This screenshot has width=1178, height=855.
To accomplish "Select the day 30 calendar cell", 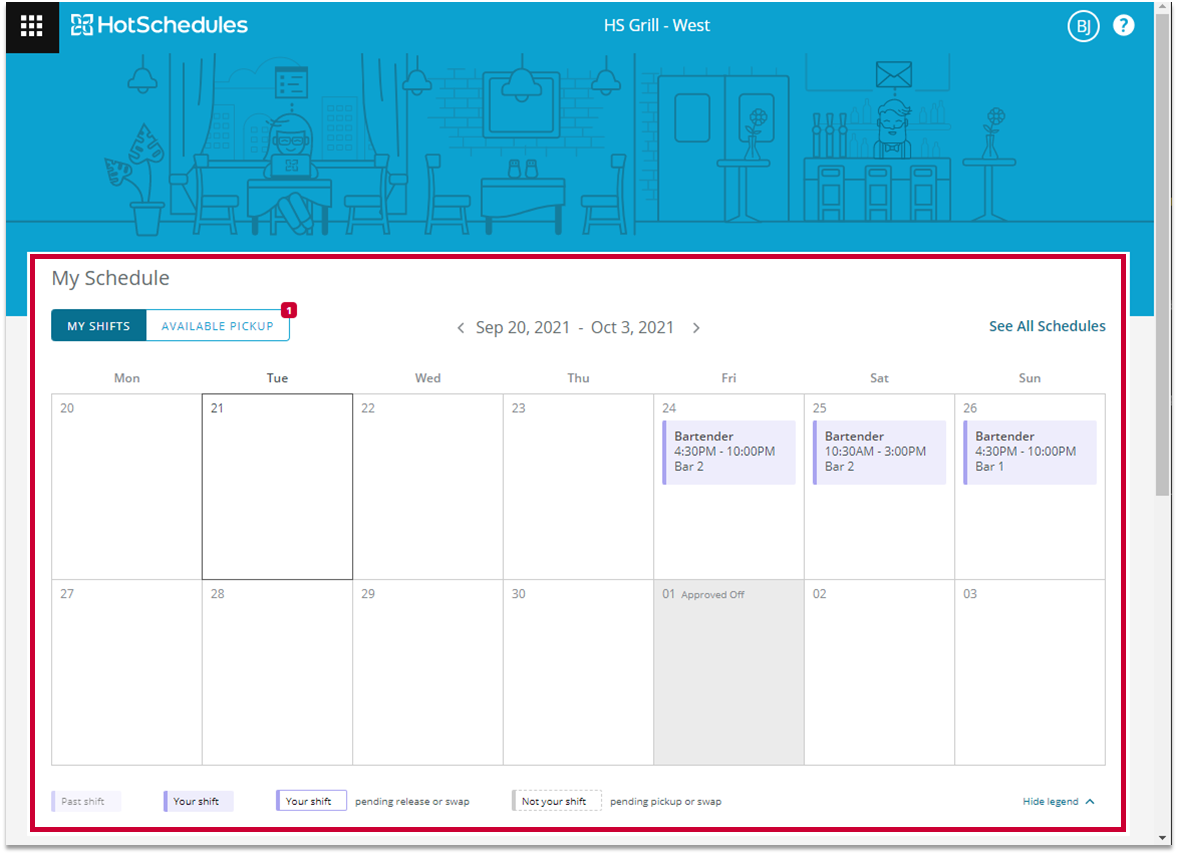I will tap(578, 672).
